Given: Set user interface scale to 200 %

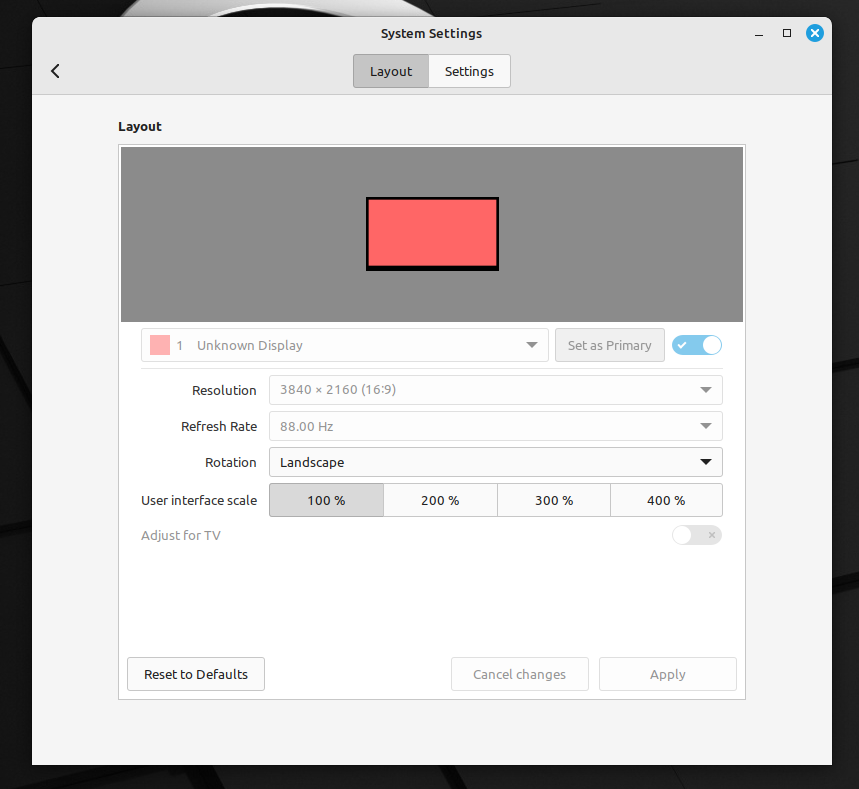Looking at the screenshot, I should (x=440, y=500).
